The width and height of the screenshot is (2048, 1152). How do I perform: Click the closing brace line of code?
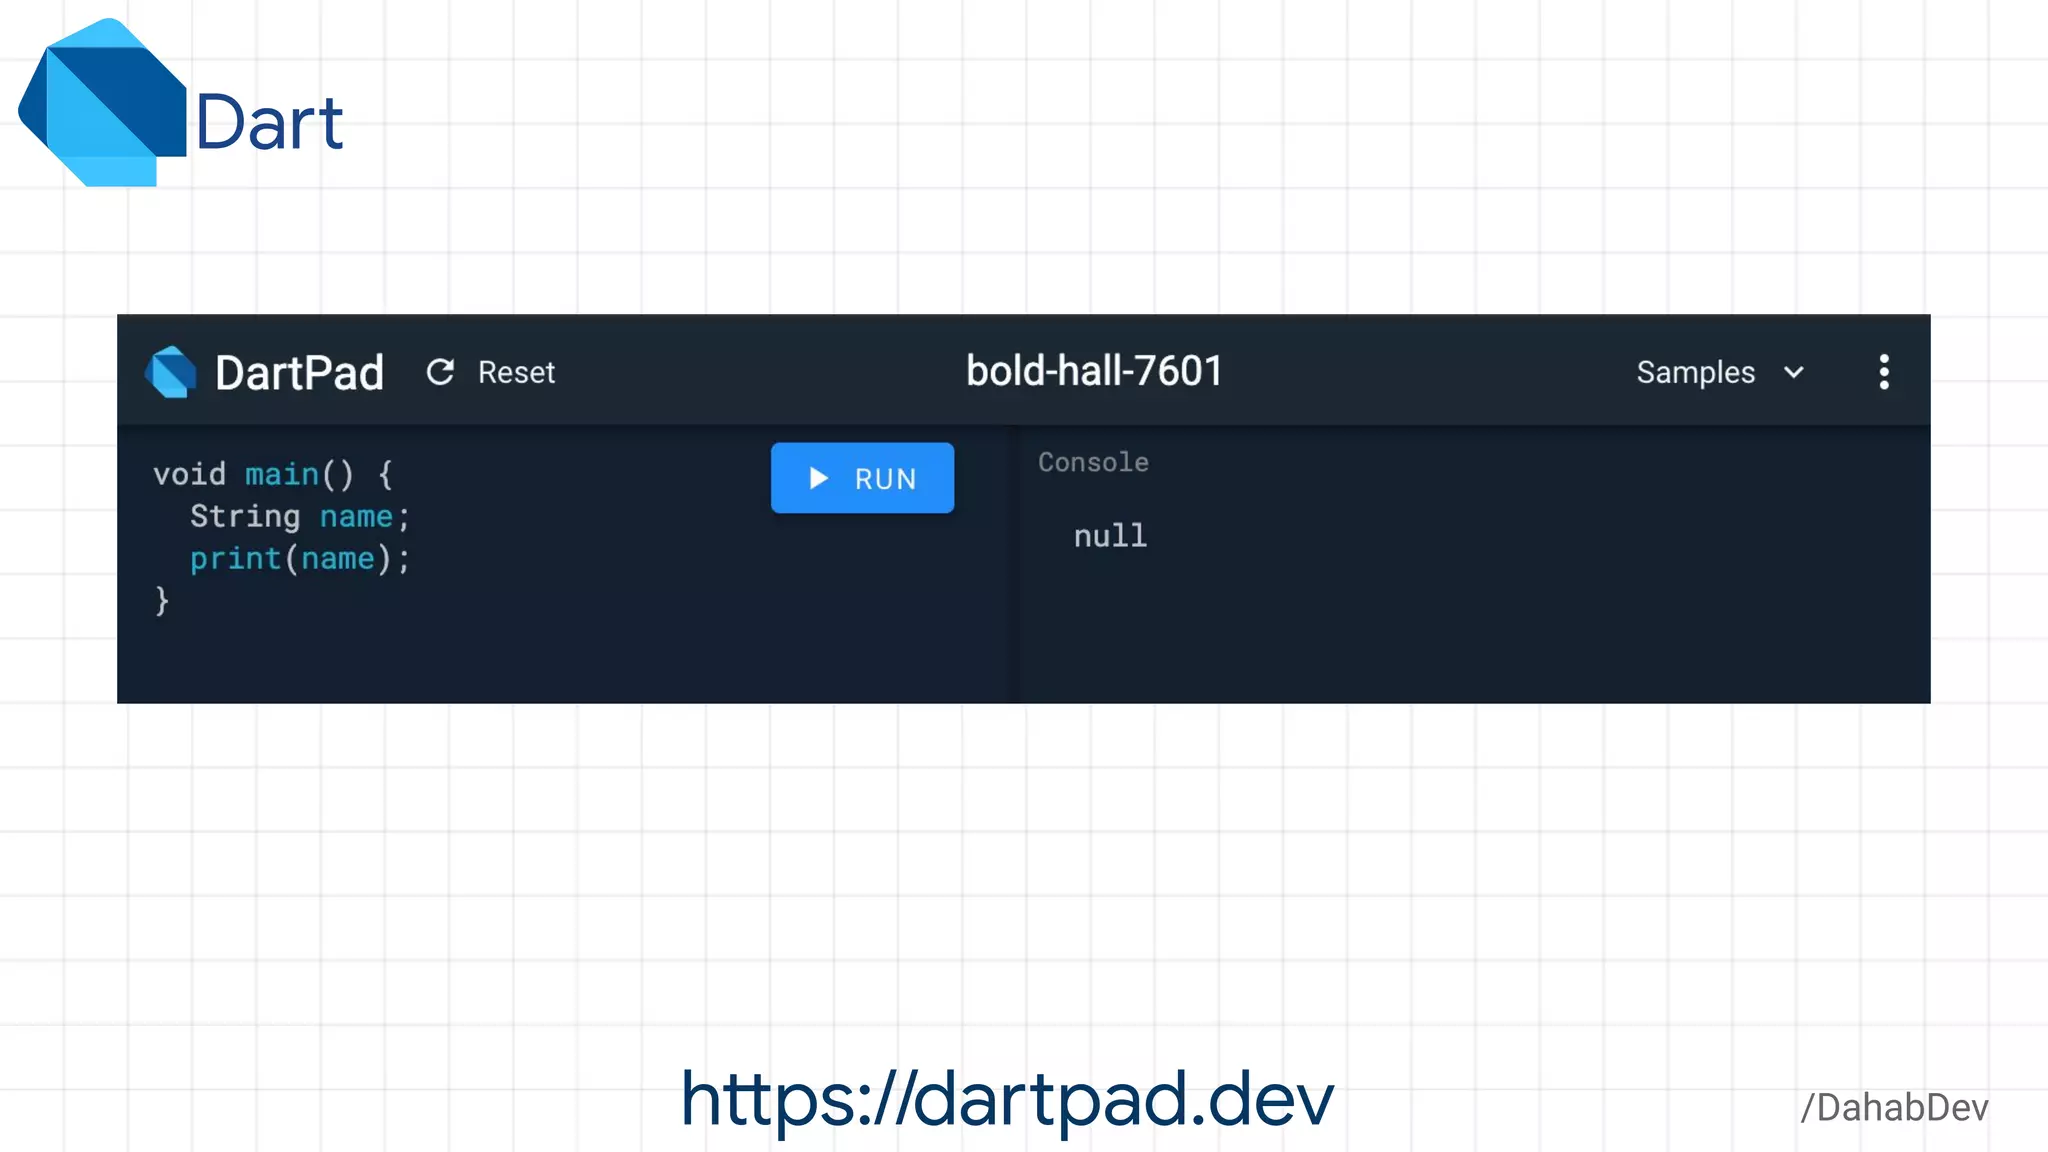[162, 601]
